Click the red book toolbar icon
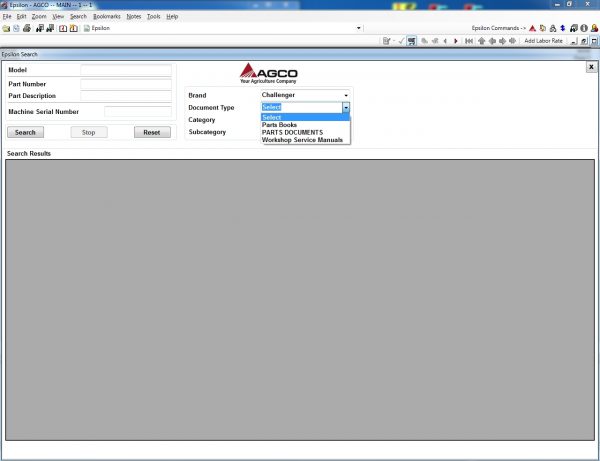This screenshot has width=600, height=461. point(63,28)
